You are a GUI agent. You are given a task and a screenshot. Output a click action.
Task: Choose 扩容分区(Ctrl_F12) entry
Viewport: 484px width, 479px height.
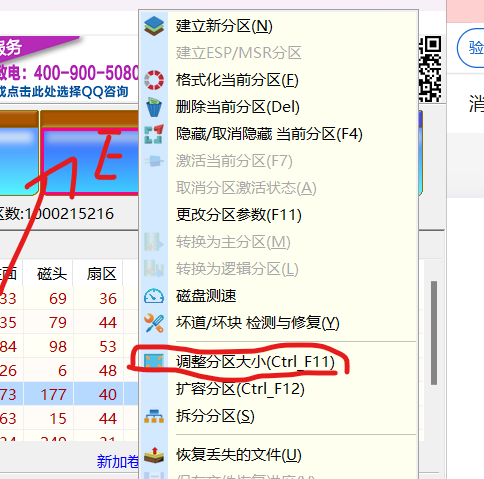240,389
